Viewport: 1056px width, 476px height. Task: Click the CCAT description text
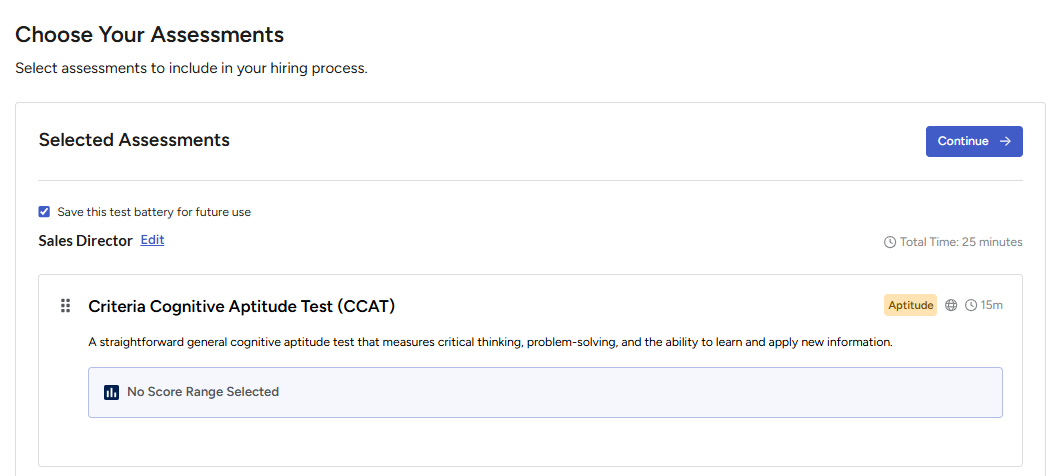[x=490, y=342]
